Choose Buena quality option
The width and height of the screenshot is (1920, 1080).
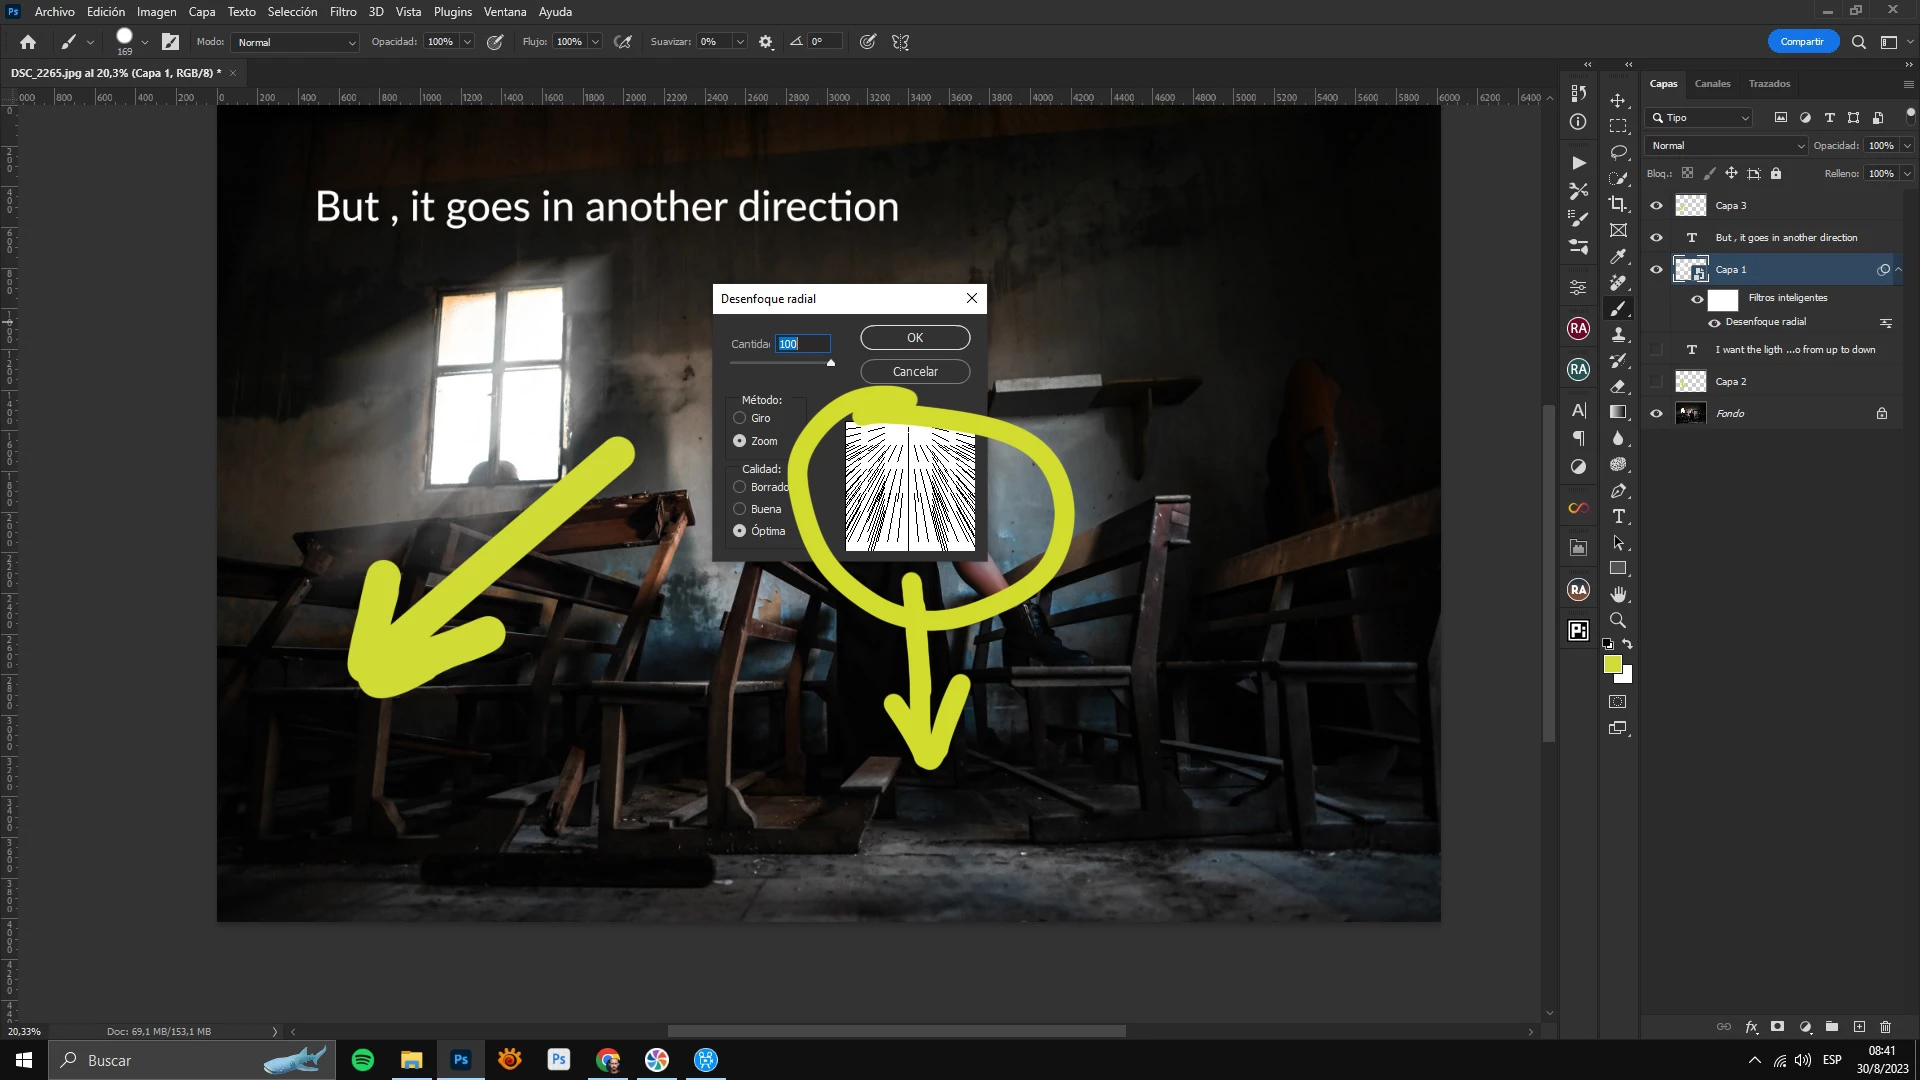click(x=740, y=509)
